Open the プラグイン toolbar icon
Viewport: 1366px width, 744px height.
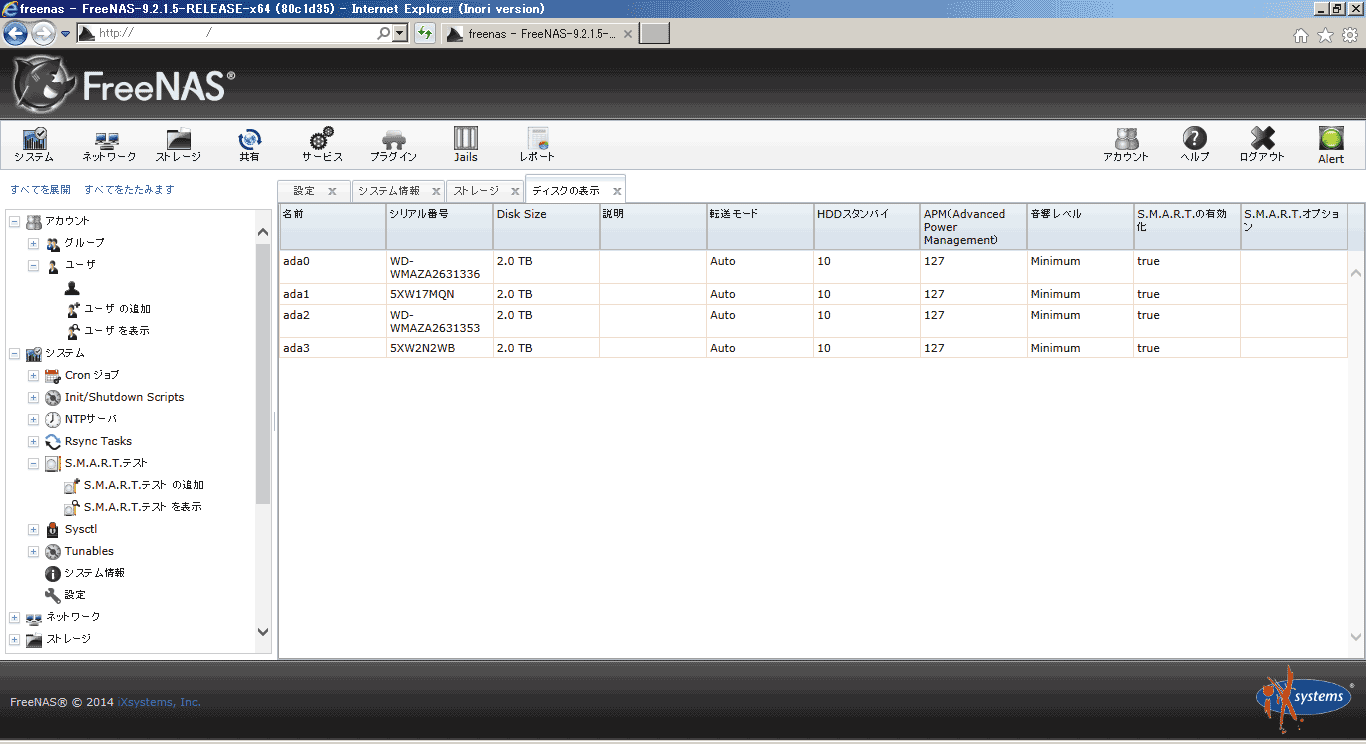pyautogui.click(x=393, y=145)
